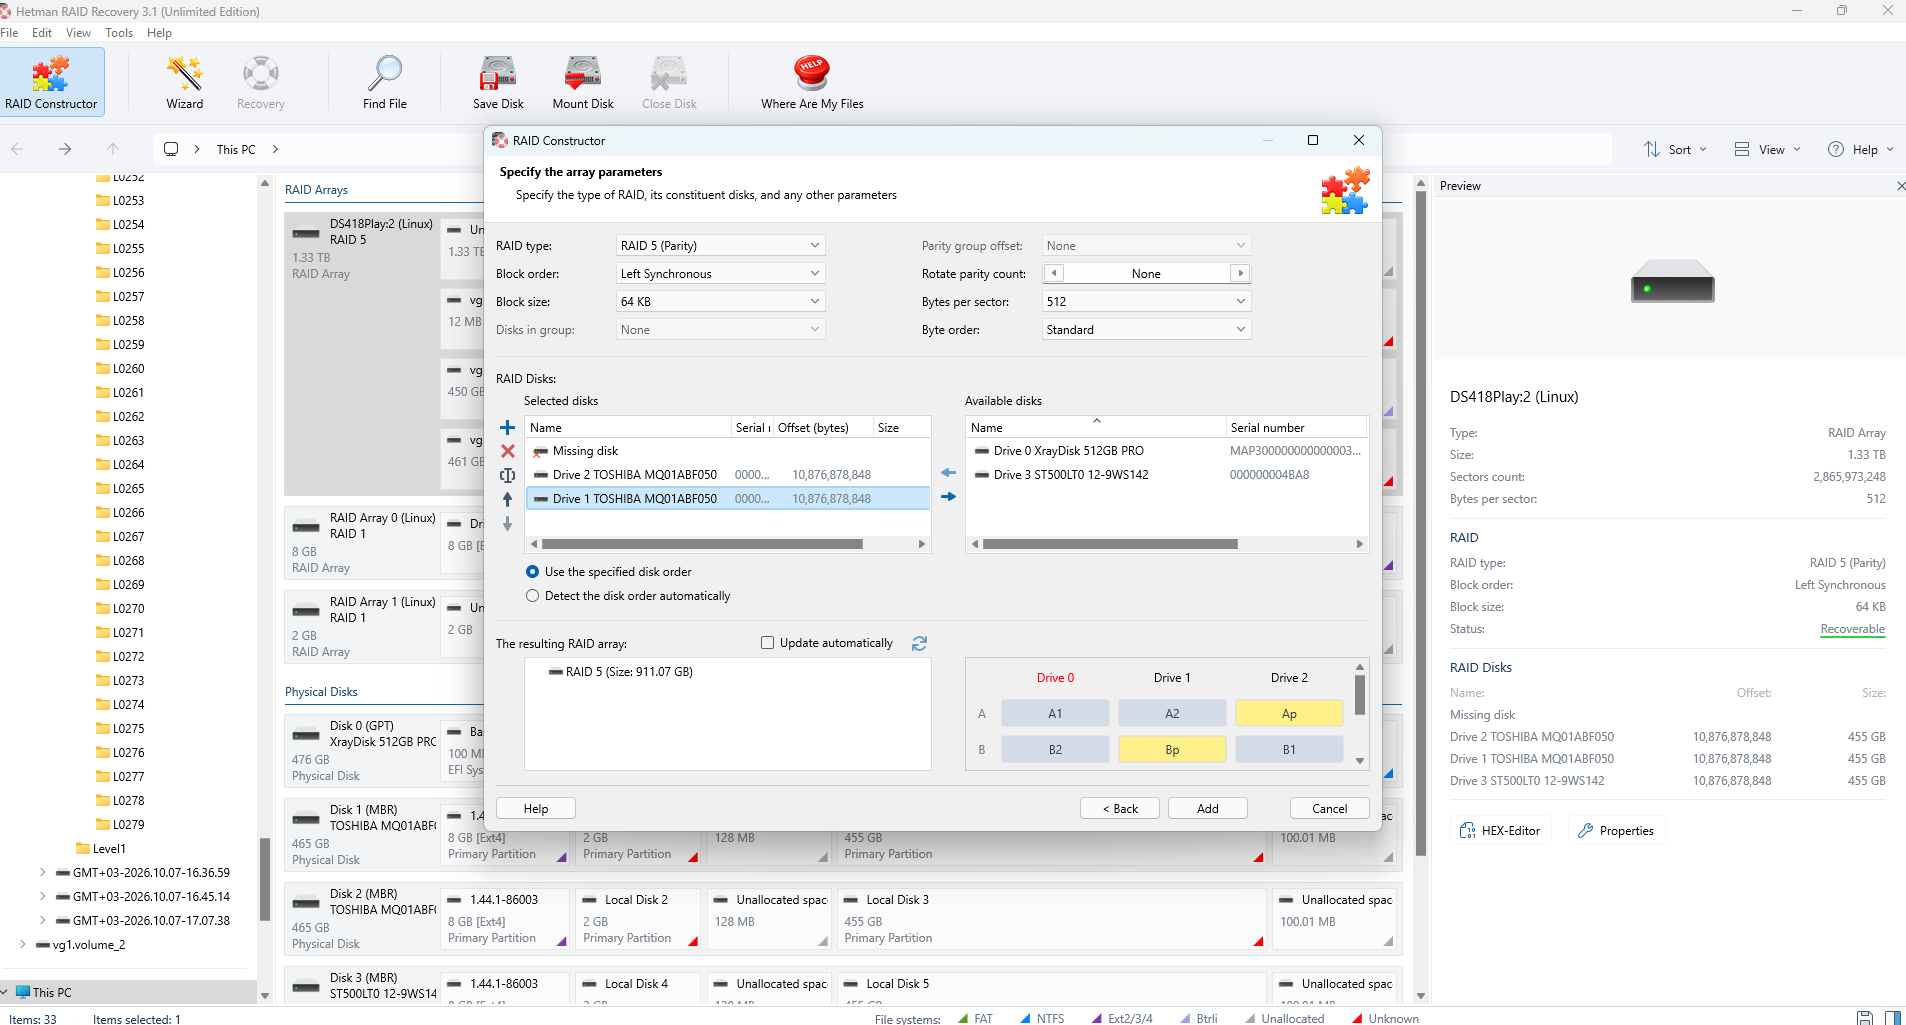This screenshot has width=1906, height=1025.
Task: Add a disk with the plus icon
Action: [508, 427]
